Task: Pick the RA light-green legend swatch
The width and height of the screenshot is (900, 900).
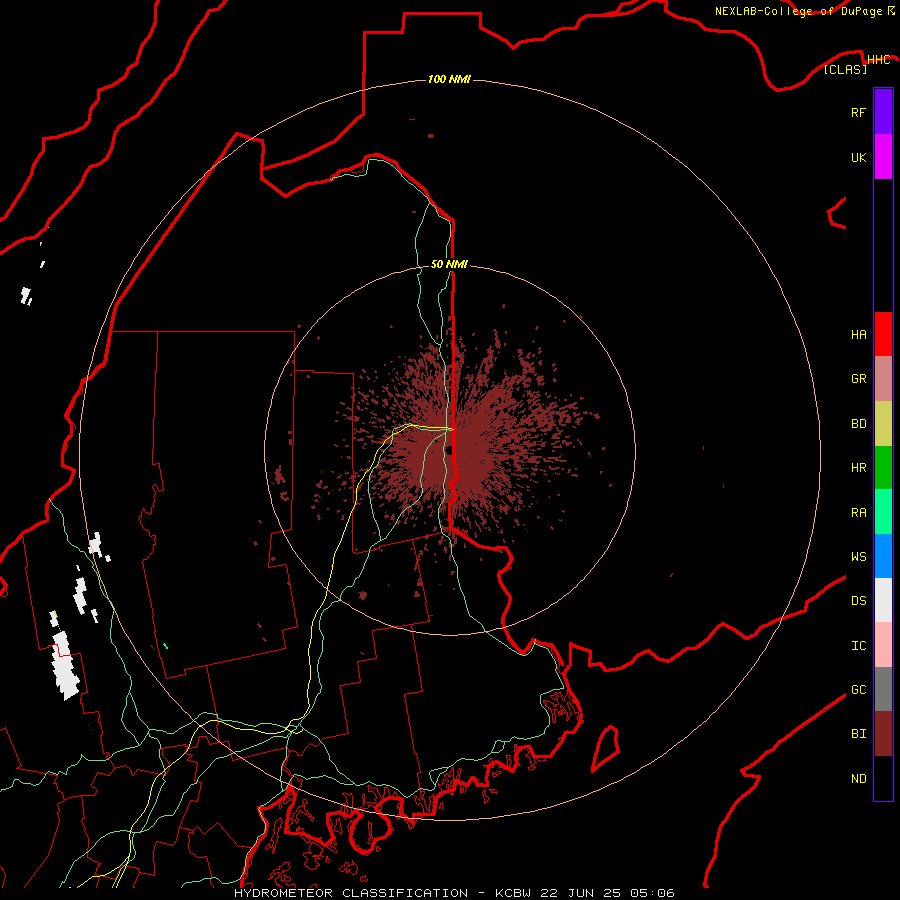Action: [883, 512]
